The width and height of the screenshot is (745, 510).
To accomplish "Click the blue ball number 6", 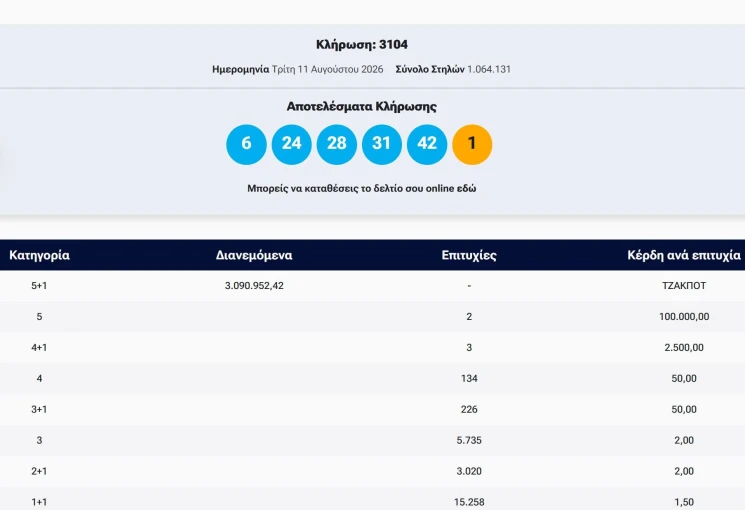I will point(246,144).
